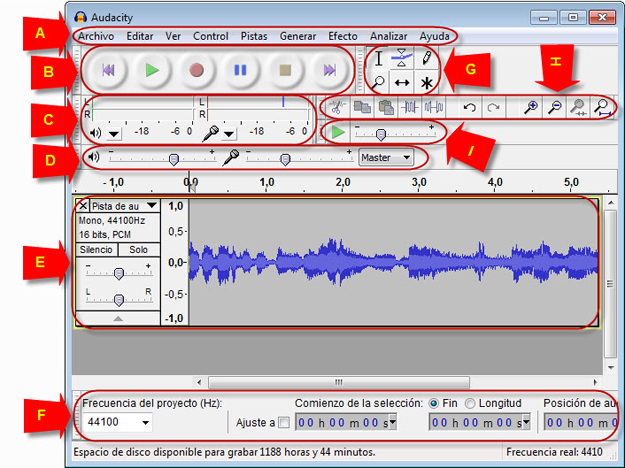The width and height of the screenshot is (625, 468).
Task: Click the speaker icon in meter toolbar
Action: point(95,133)
